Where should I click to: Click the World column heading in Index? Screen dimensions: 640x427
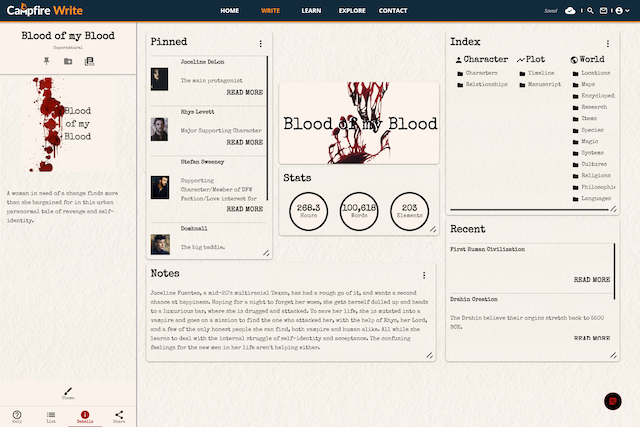[587, 60]
